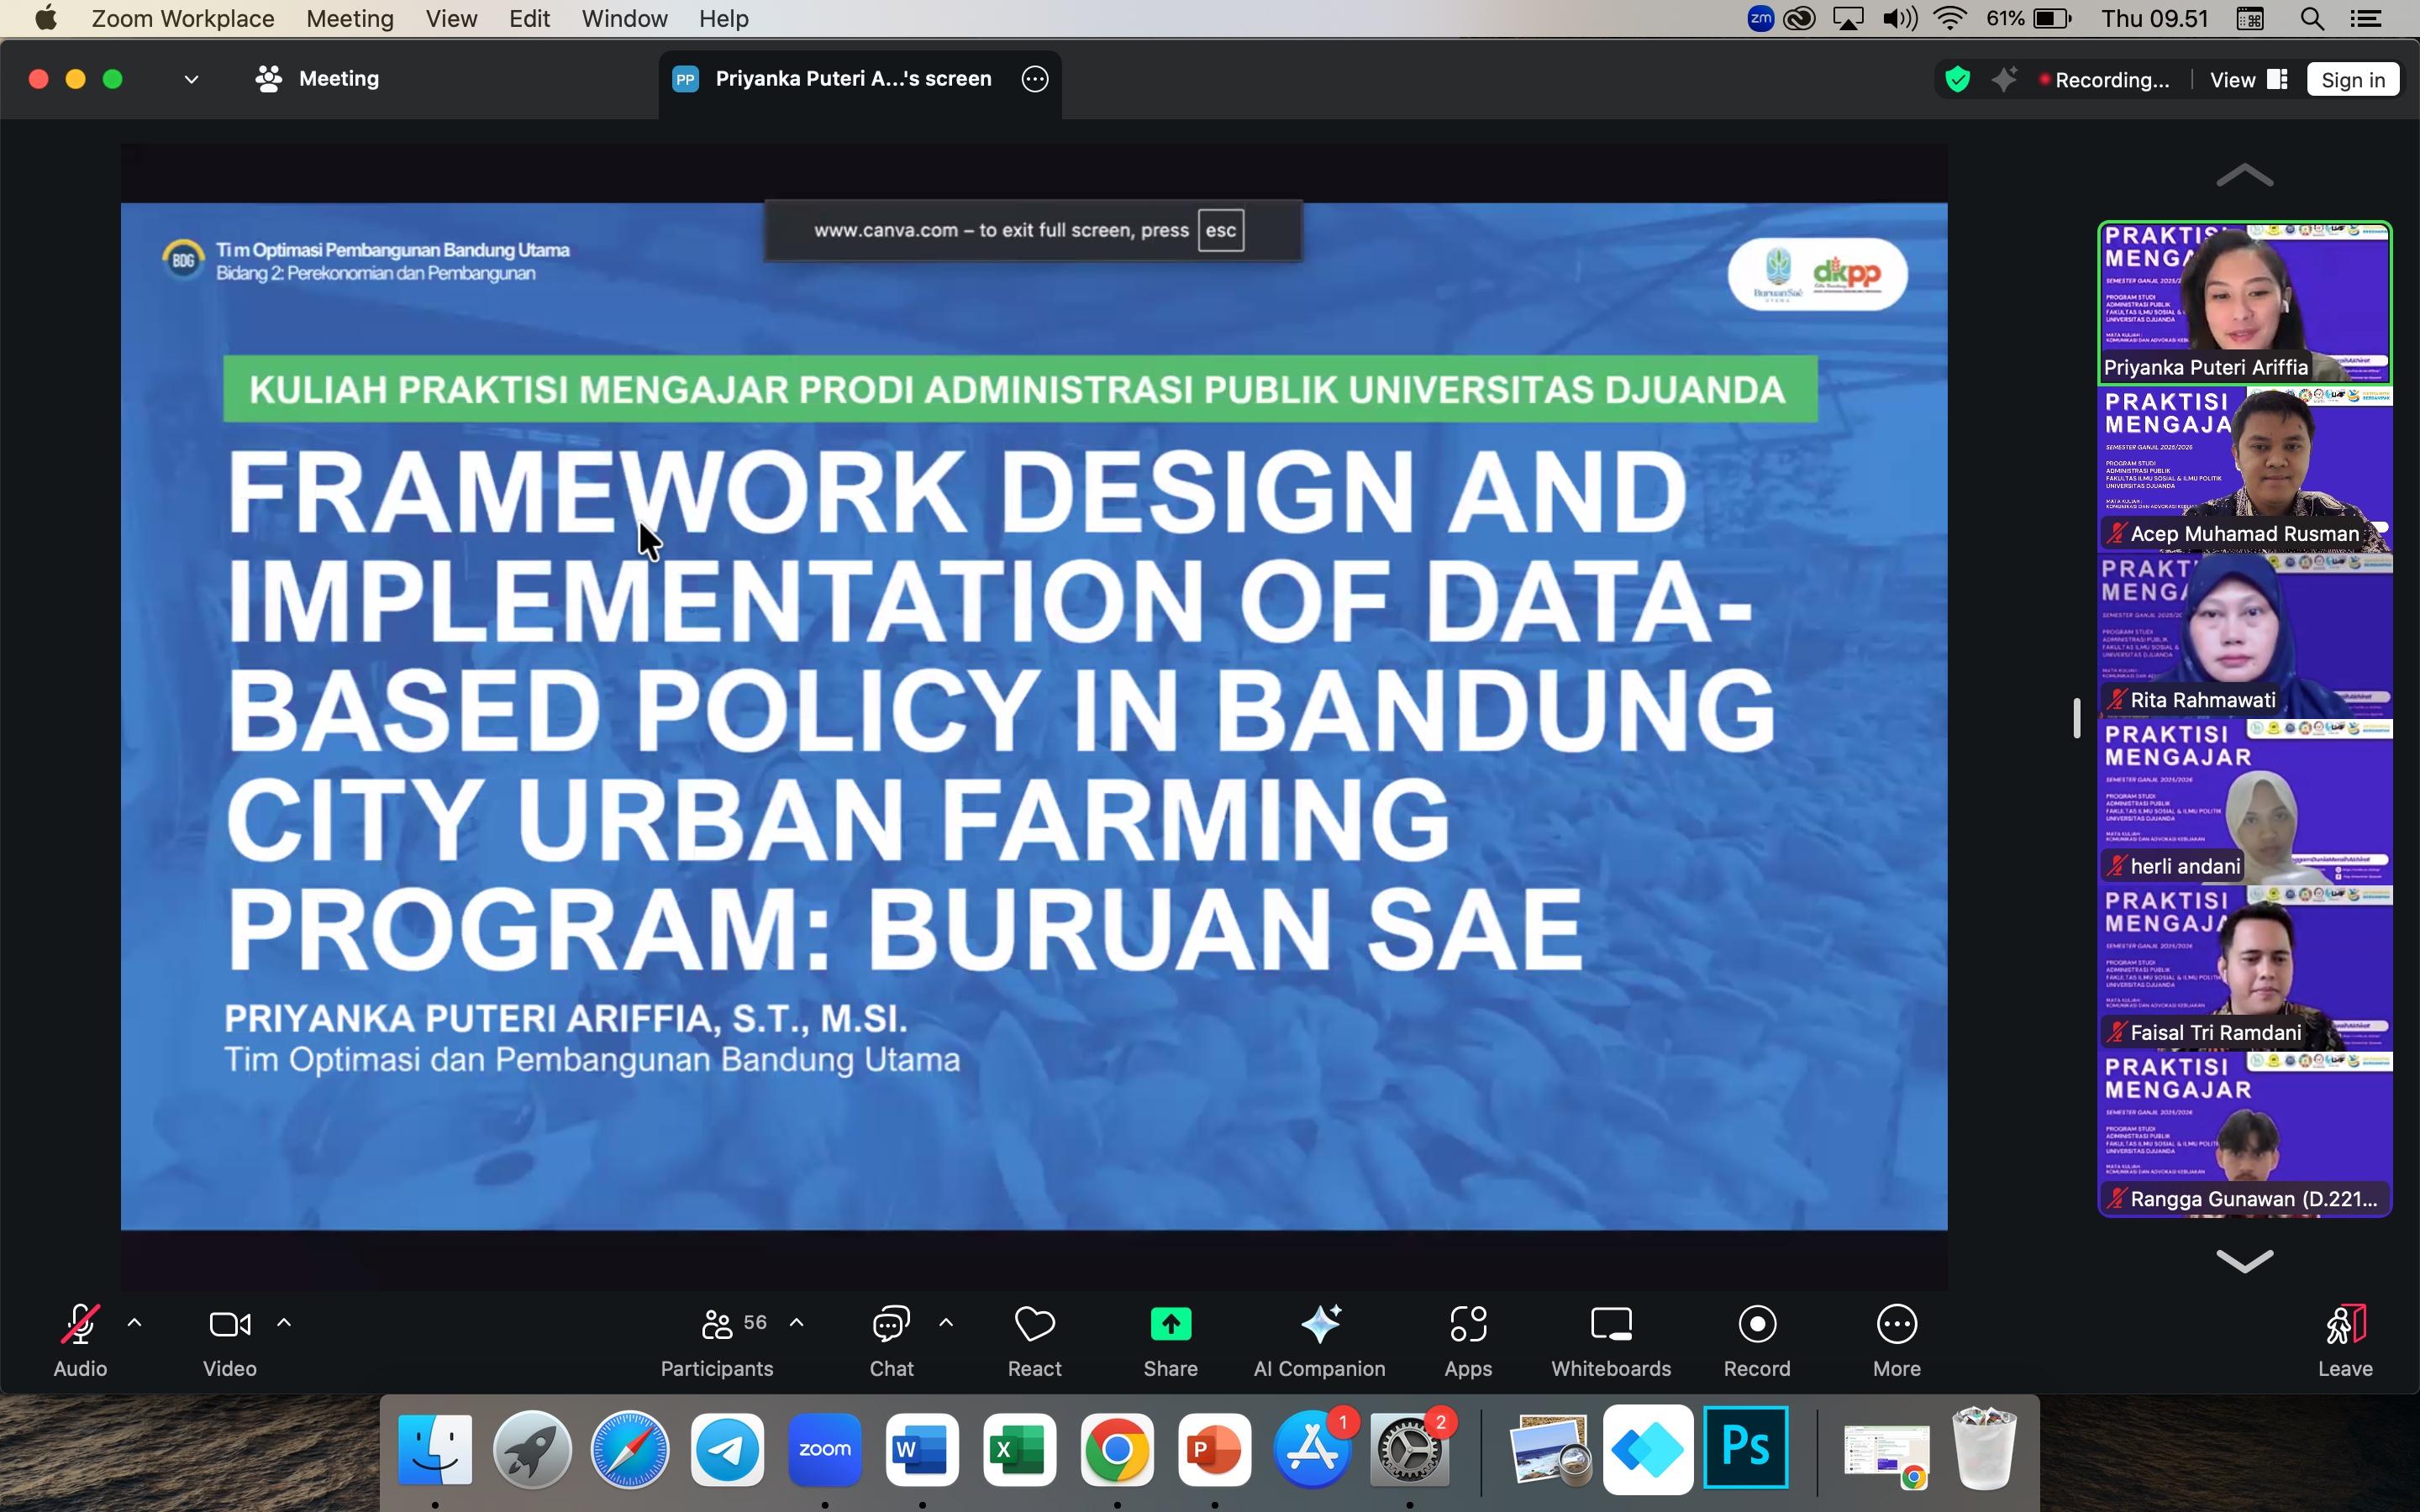
Task: Expand audio options caret next to Audio
Action: [x=134, y=1323]
